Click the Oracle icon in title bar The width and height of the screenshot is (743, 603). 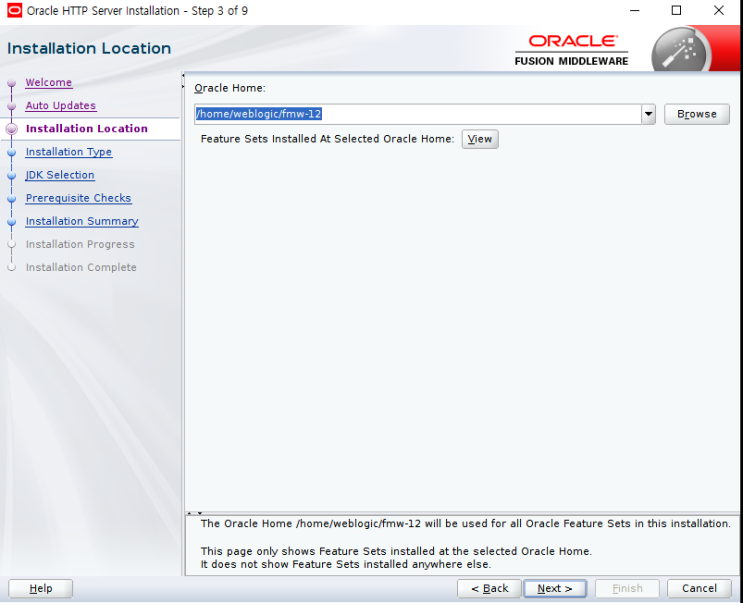(x=14, y=10)
